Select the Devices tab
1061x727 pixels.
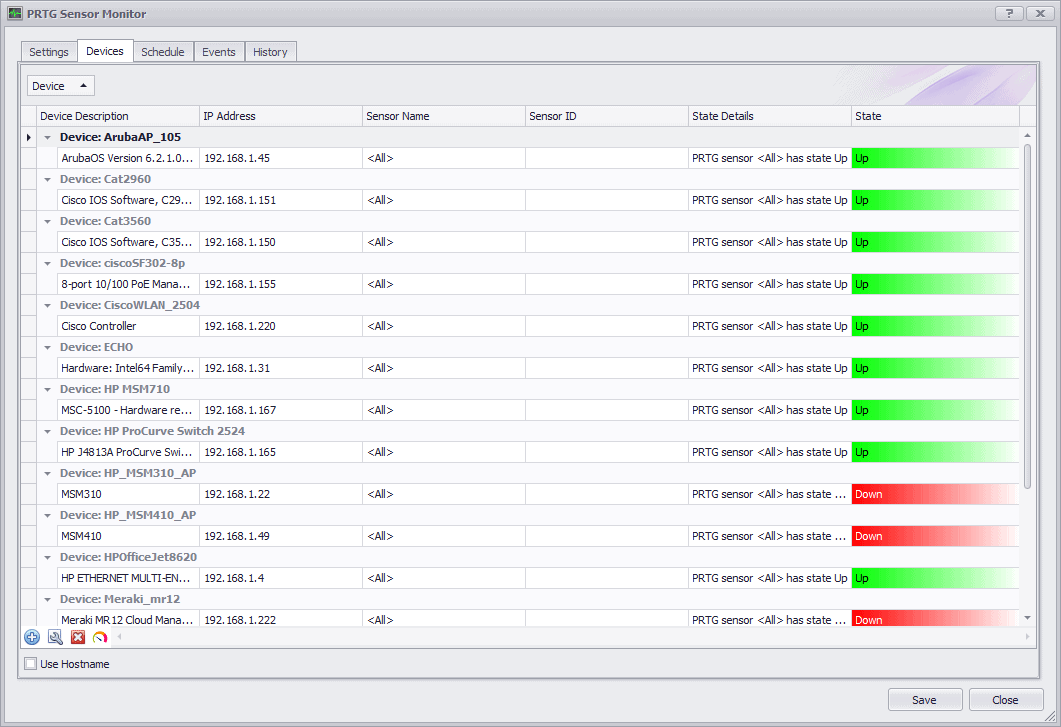click(x=105, y=51)
